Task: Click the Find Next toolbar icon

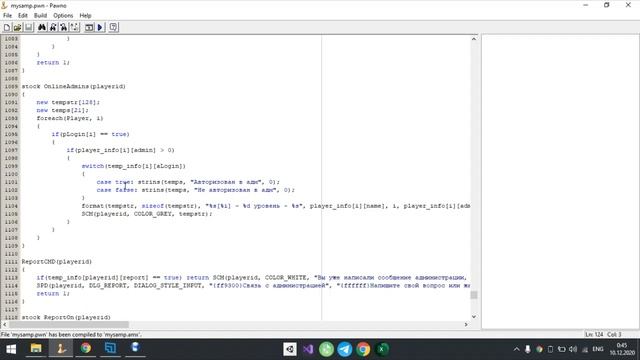Action: click(53, 27)
